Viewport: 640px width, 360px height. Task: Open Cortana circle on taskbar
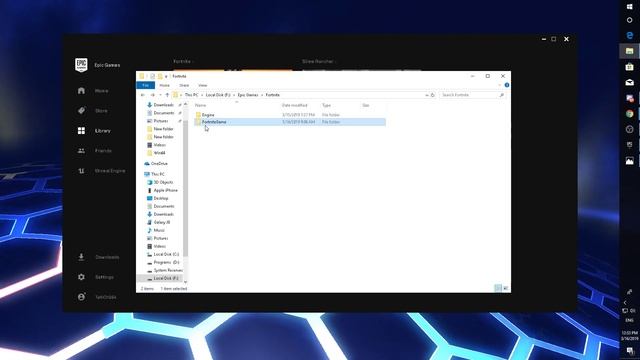[x=629, y=20]
